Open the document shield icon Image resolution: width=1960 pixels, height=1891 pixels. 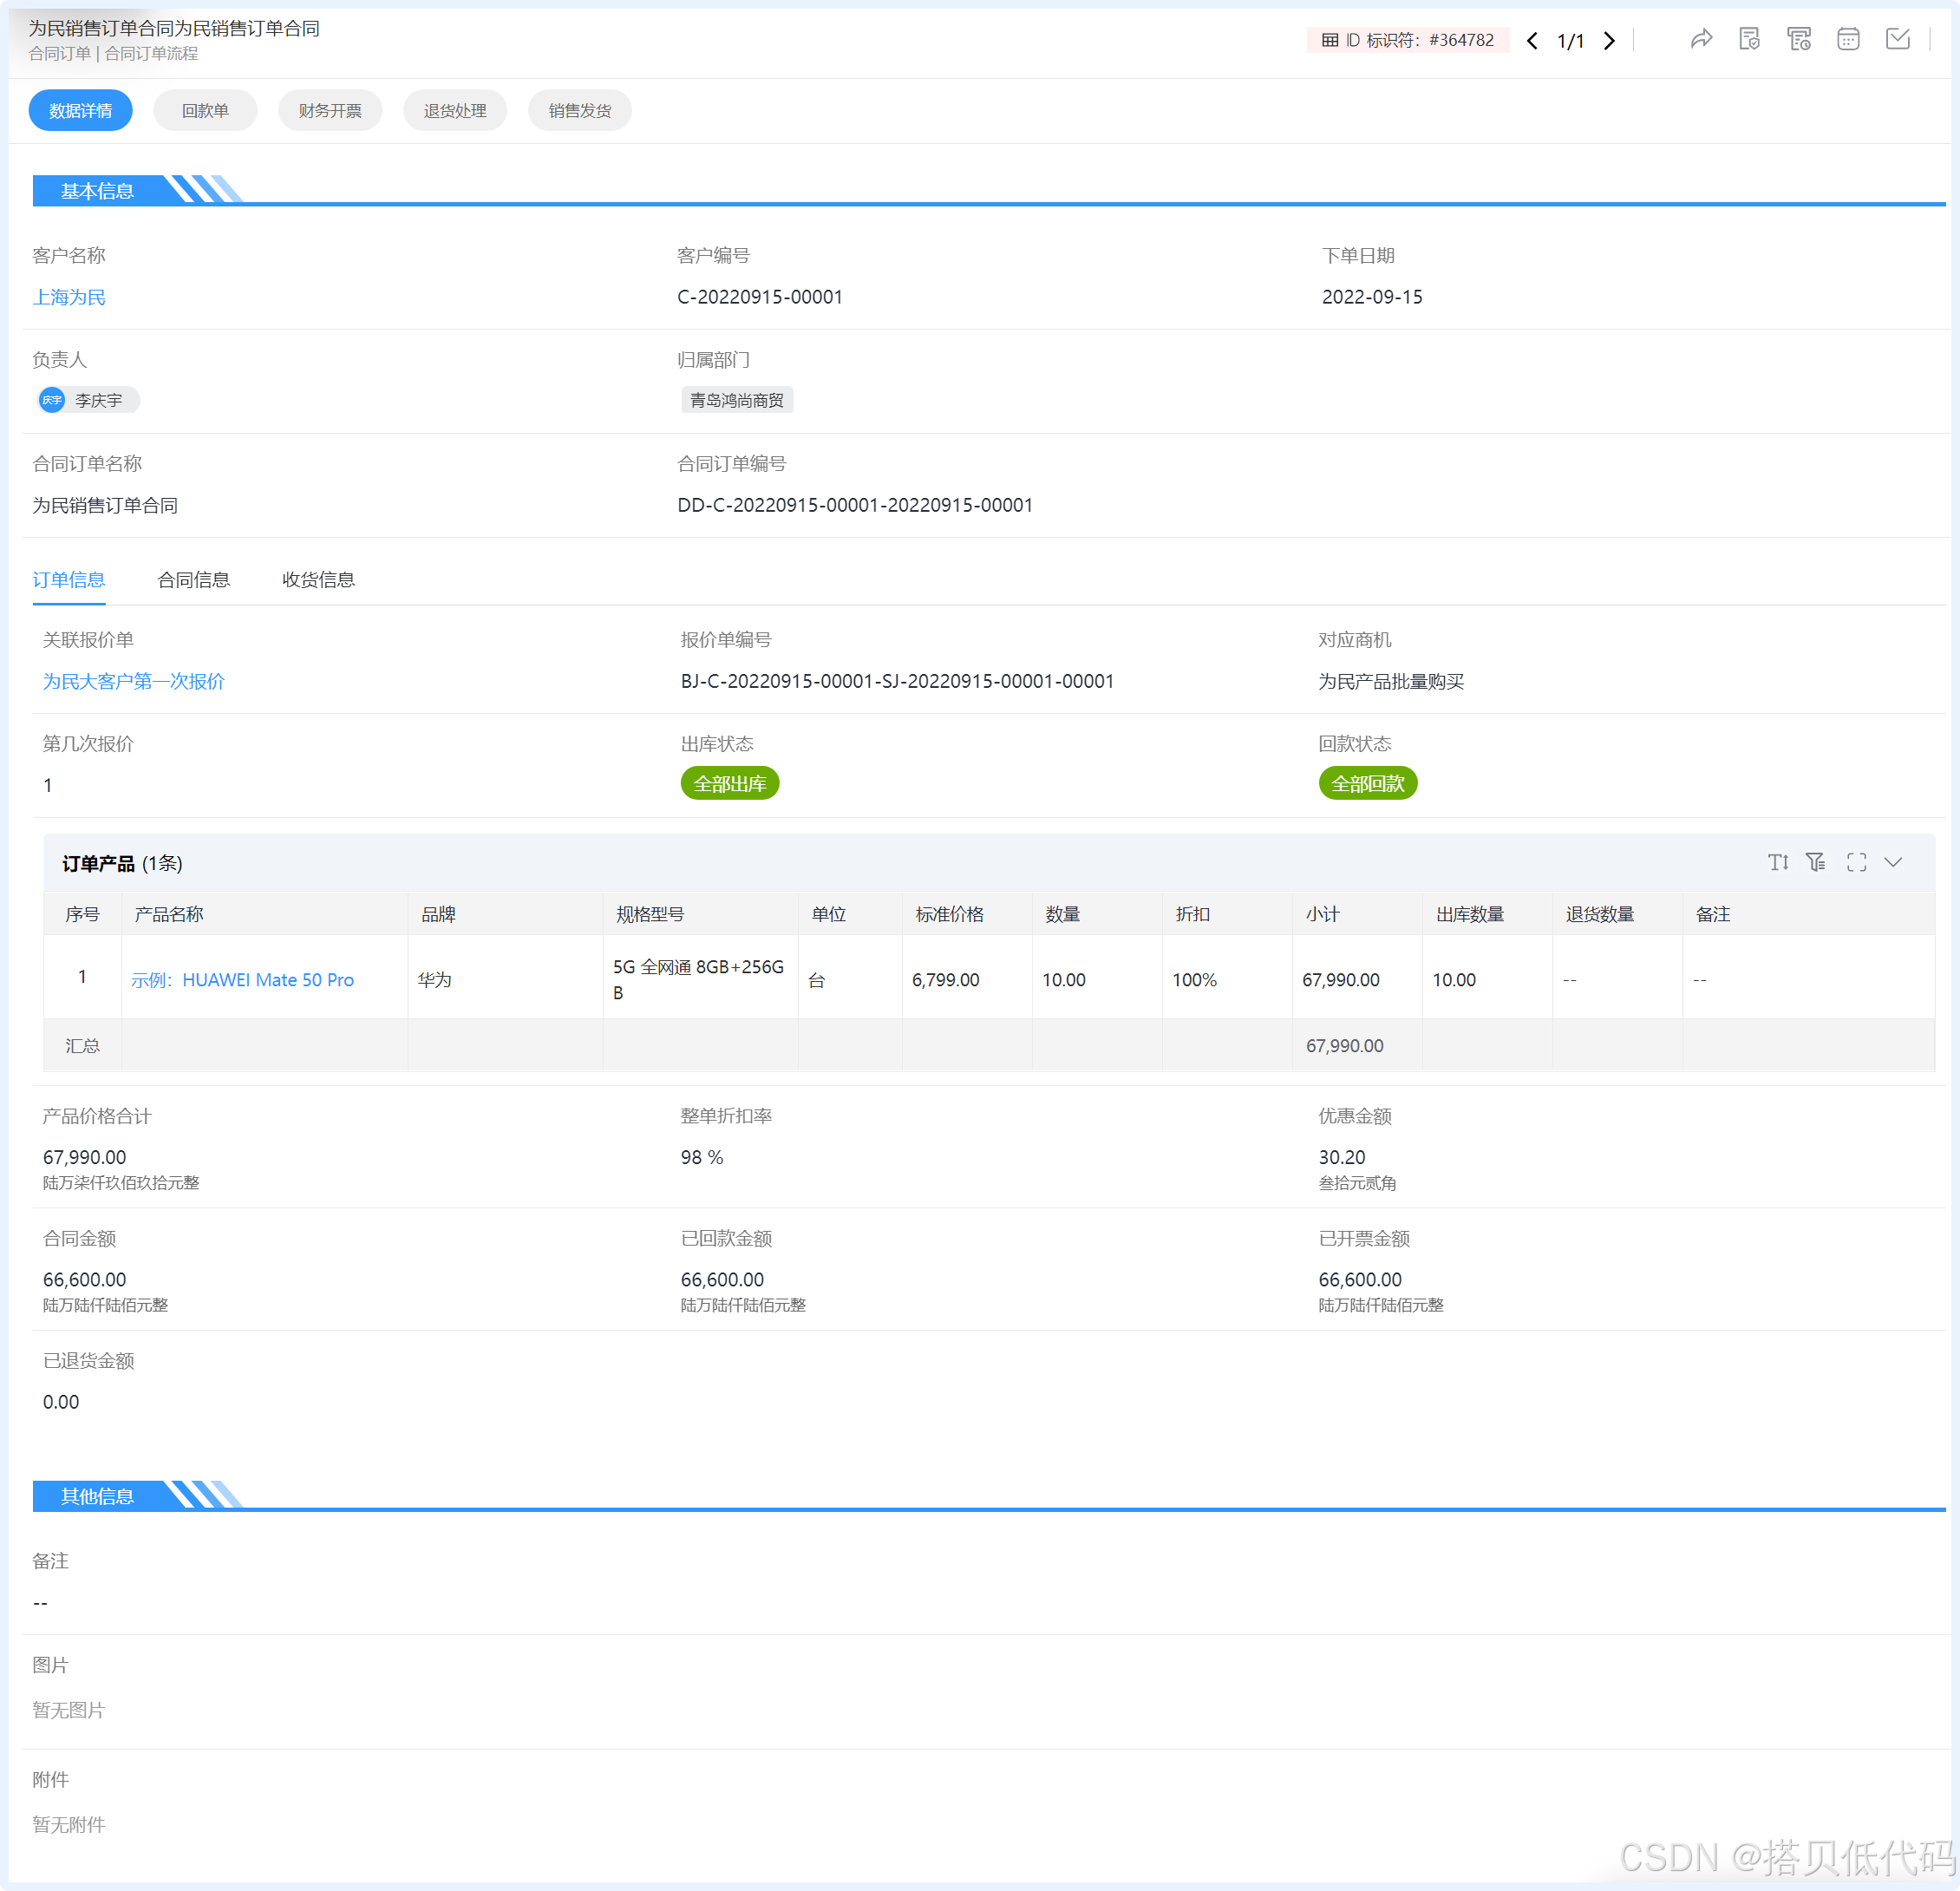[1749, 39]
